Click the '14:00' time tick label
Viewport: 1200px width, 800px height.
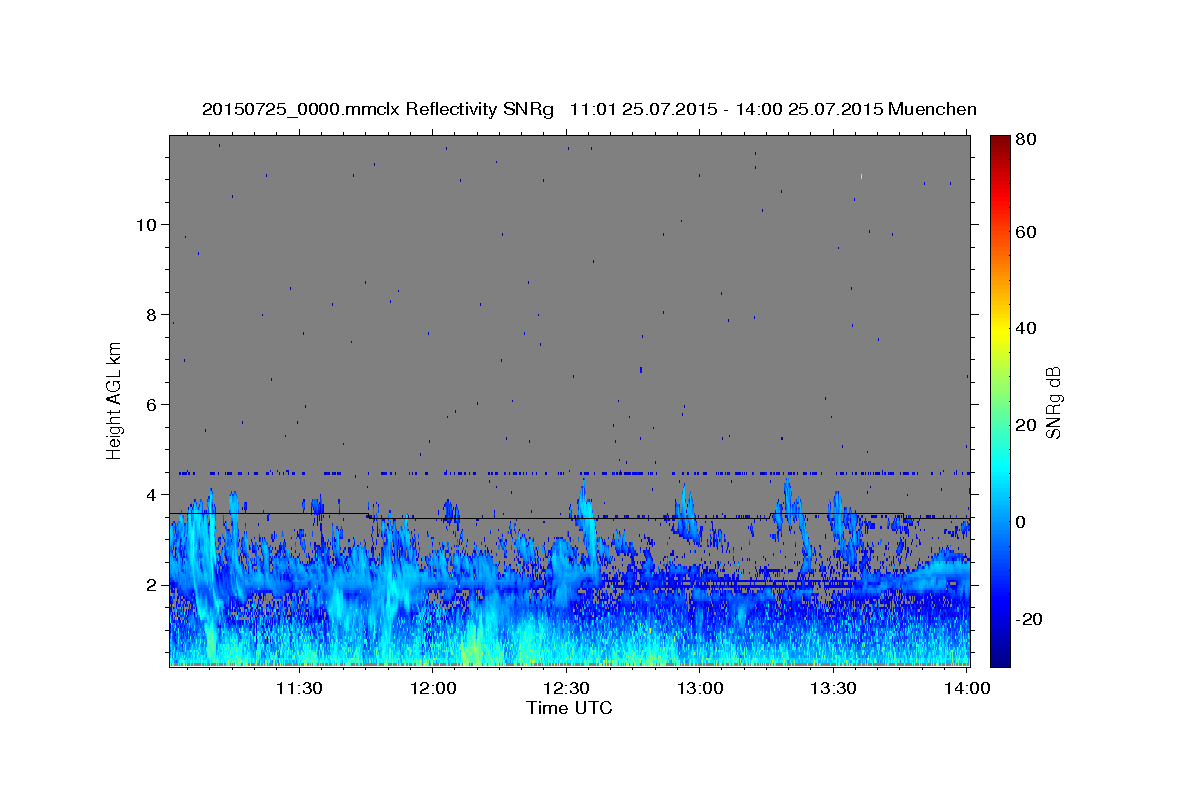(967, 688)
